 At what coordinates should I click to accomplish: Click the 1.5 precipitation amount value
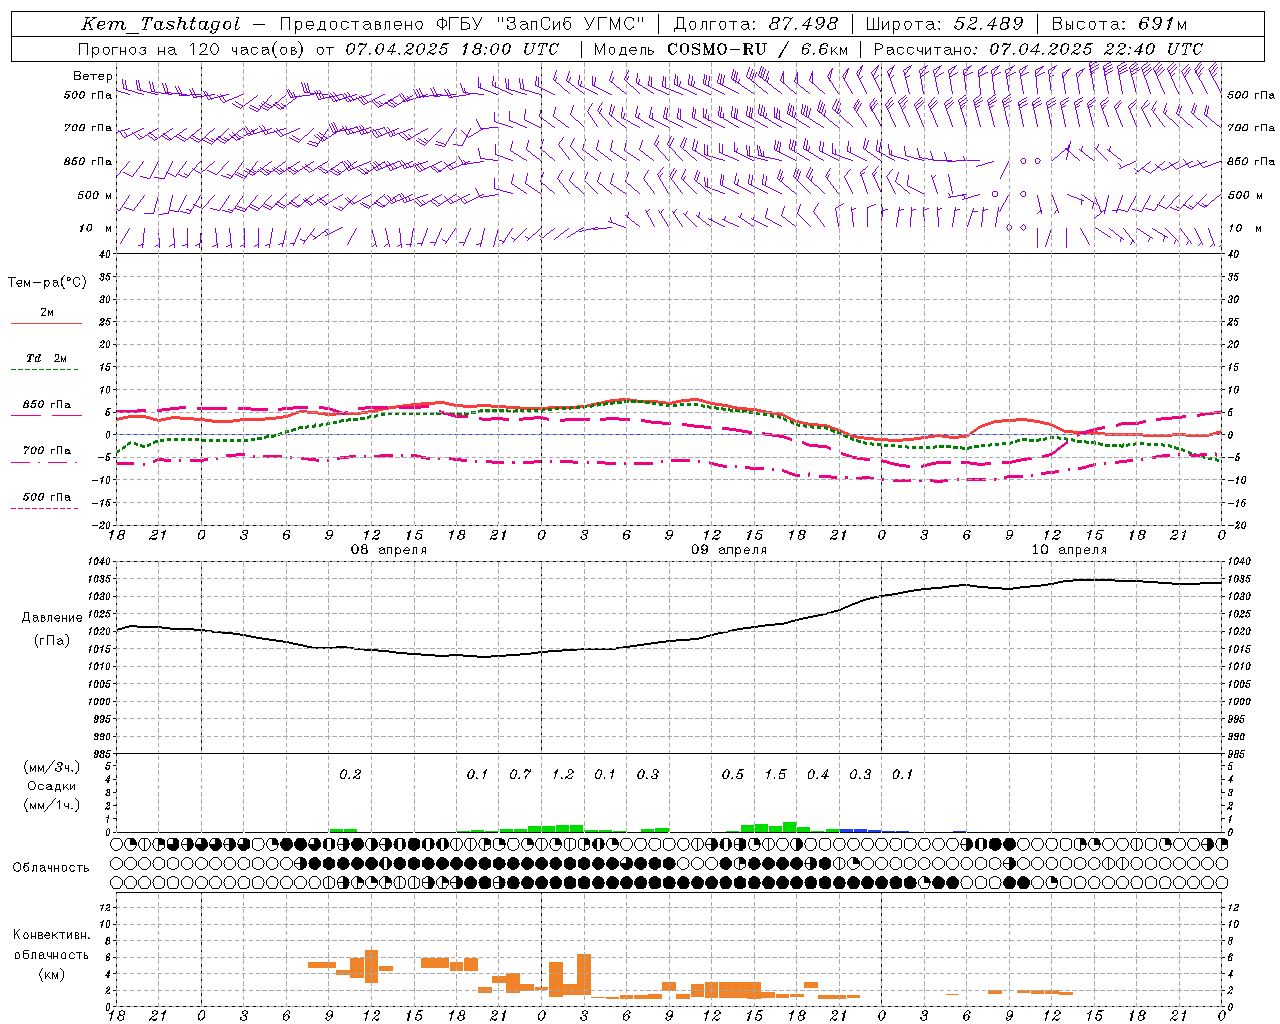pos(776,774)
